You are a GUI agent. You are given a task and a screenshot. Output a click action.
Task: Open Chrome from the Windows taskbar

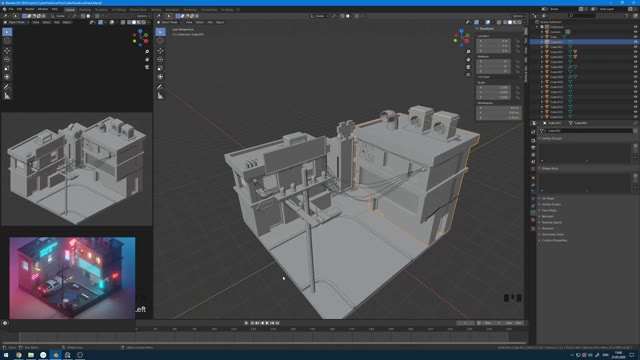[x=18, y=355]
